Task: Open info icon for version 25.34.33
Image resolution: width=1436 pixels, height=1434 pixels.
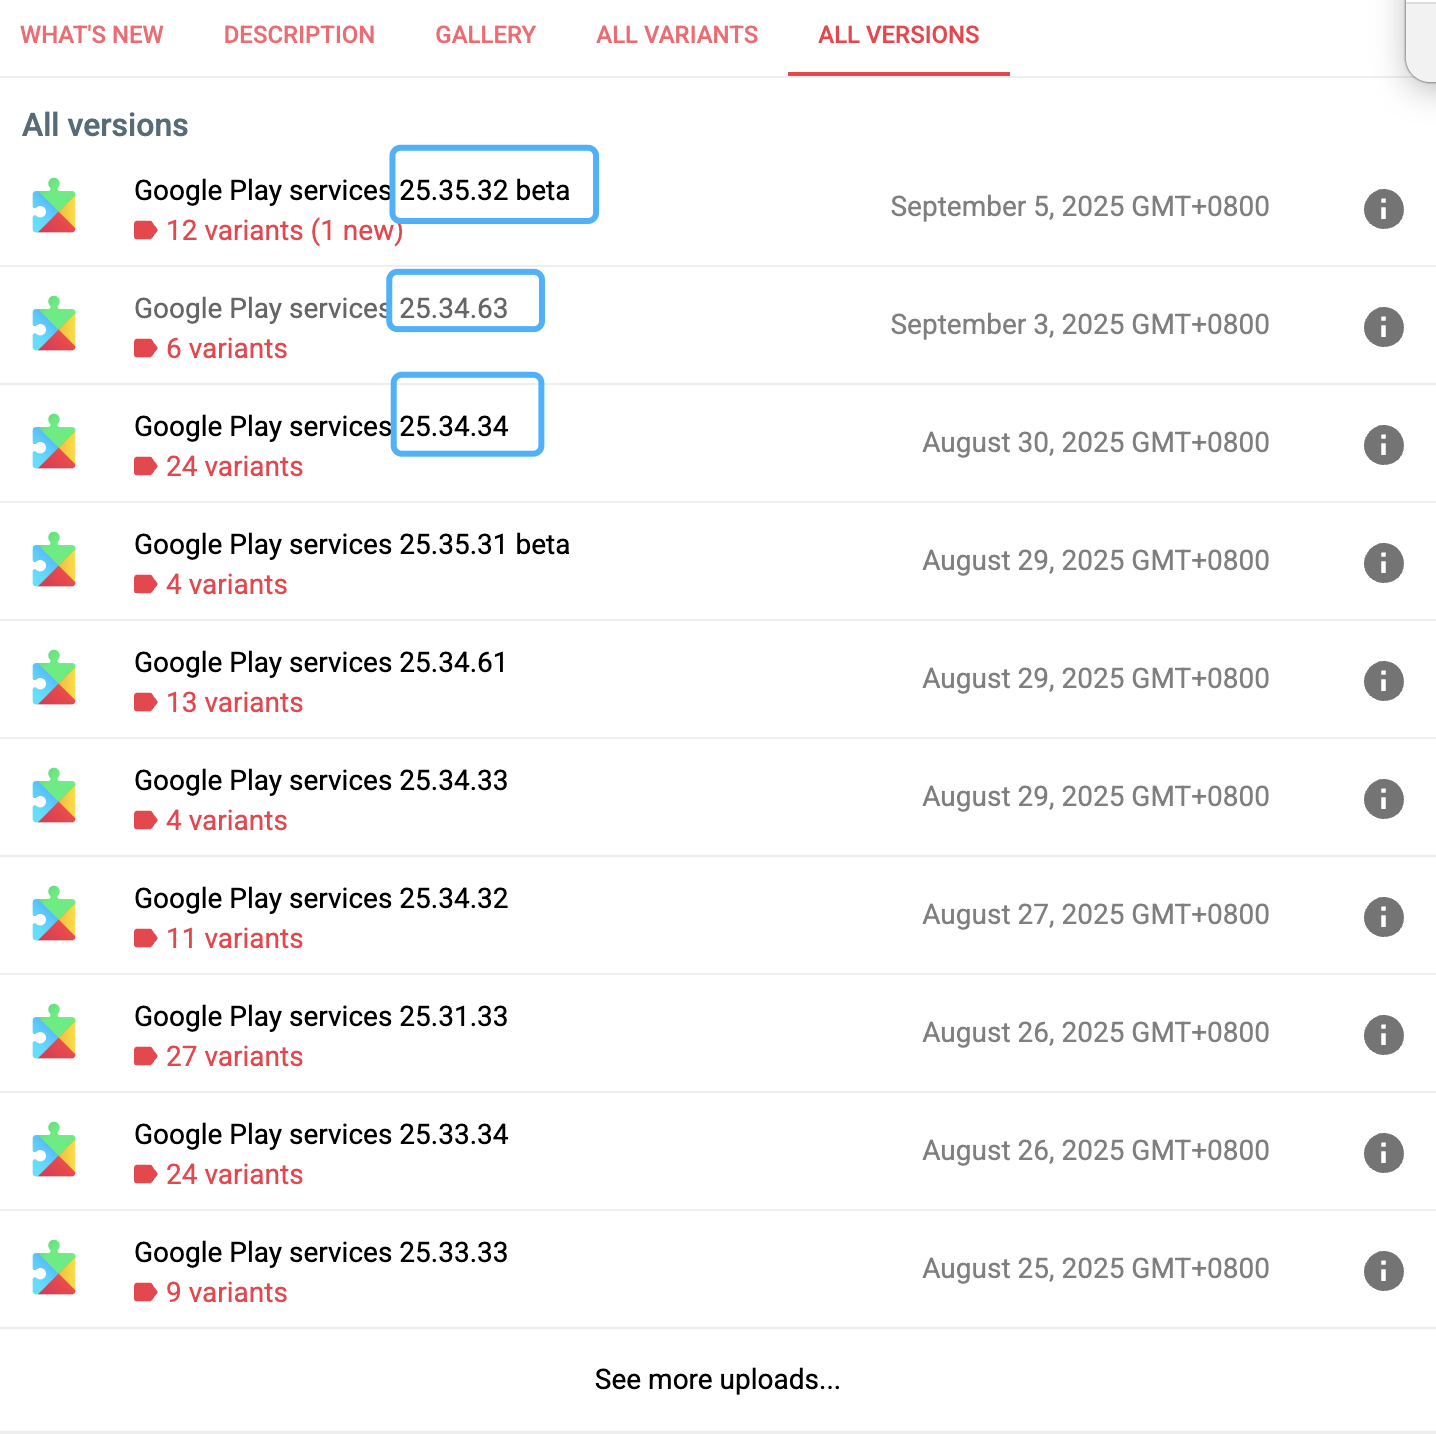Action: 1383,799
